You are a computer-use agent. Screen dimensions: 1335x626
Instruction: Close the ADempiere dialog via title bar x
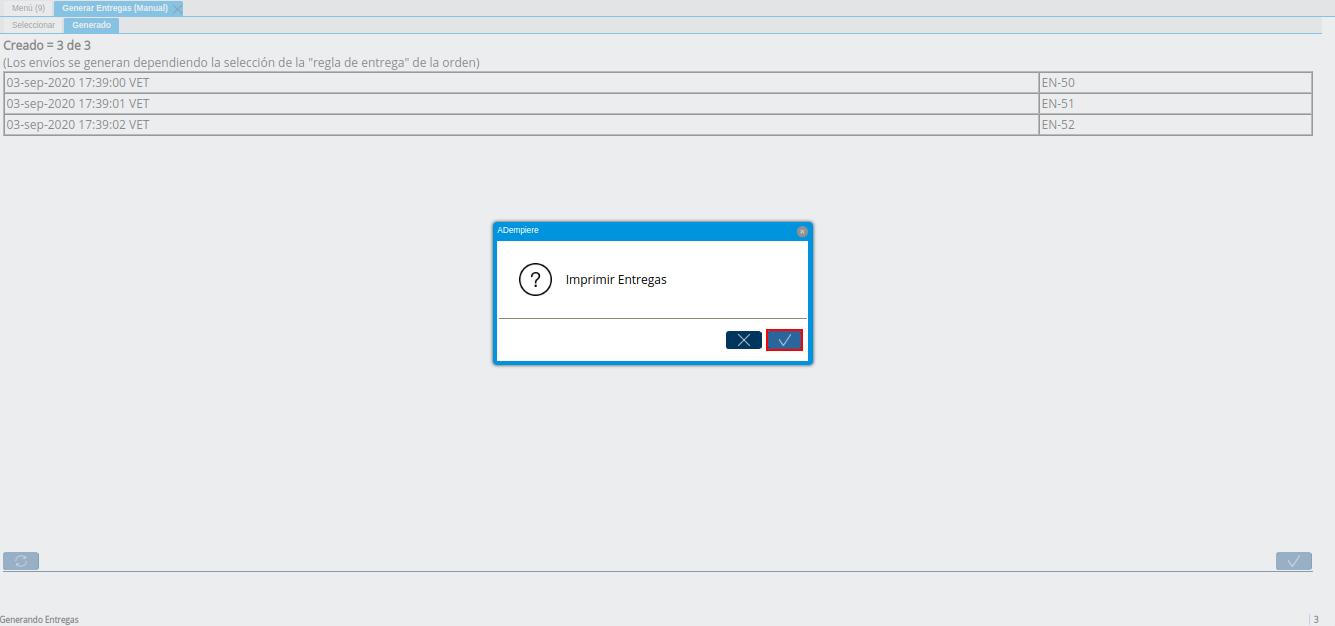(802, 231)
